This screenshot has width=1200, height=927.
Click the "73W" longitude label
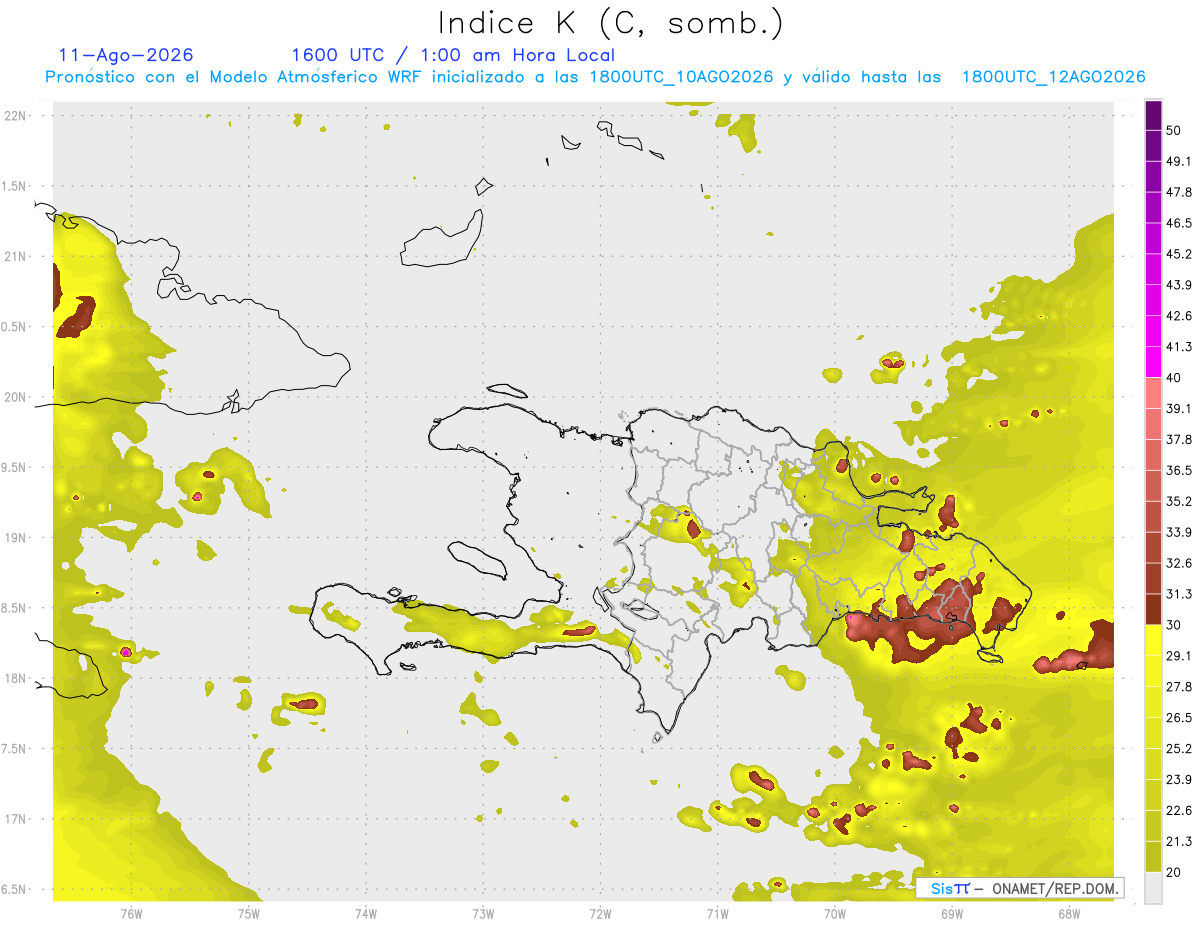pyautogui.click(x=483, y=913)
